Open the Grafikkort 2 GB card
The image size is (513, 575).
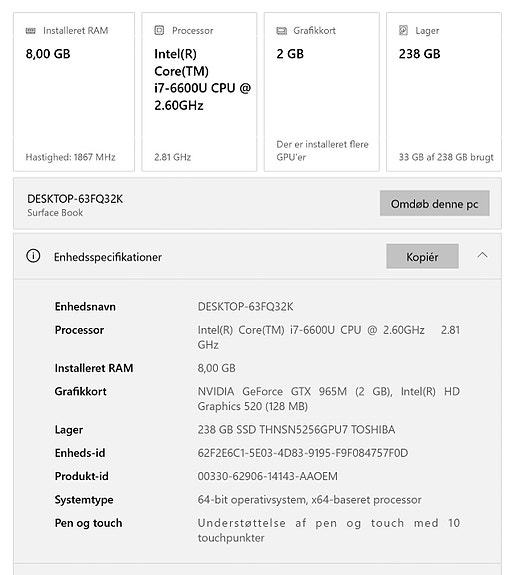tap(322, 92)
